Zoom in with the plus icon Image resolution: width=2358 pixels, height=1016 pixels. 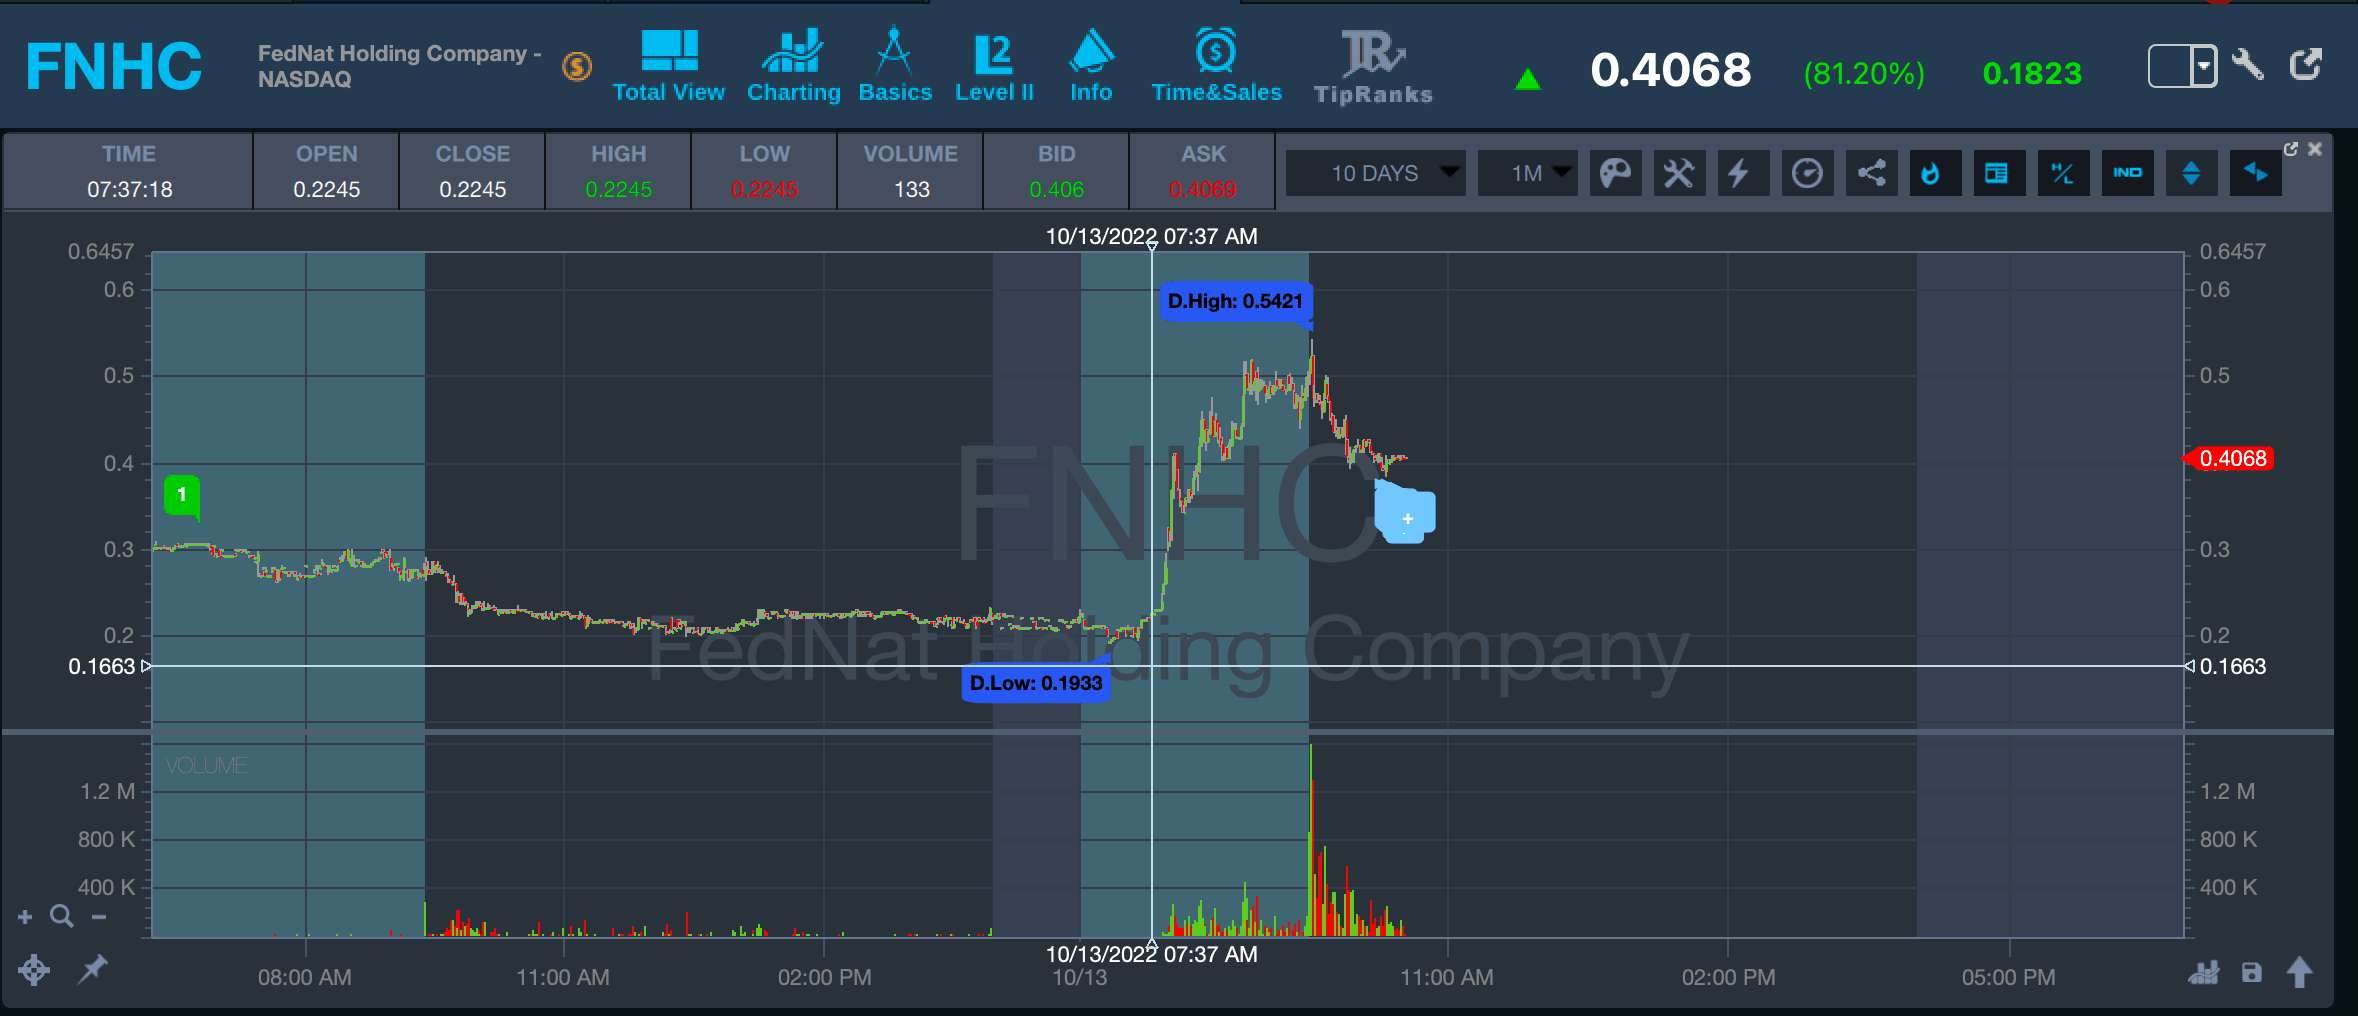pos(25,916)
